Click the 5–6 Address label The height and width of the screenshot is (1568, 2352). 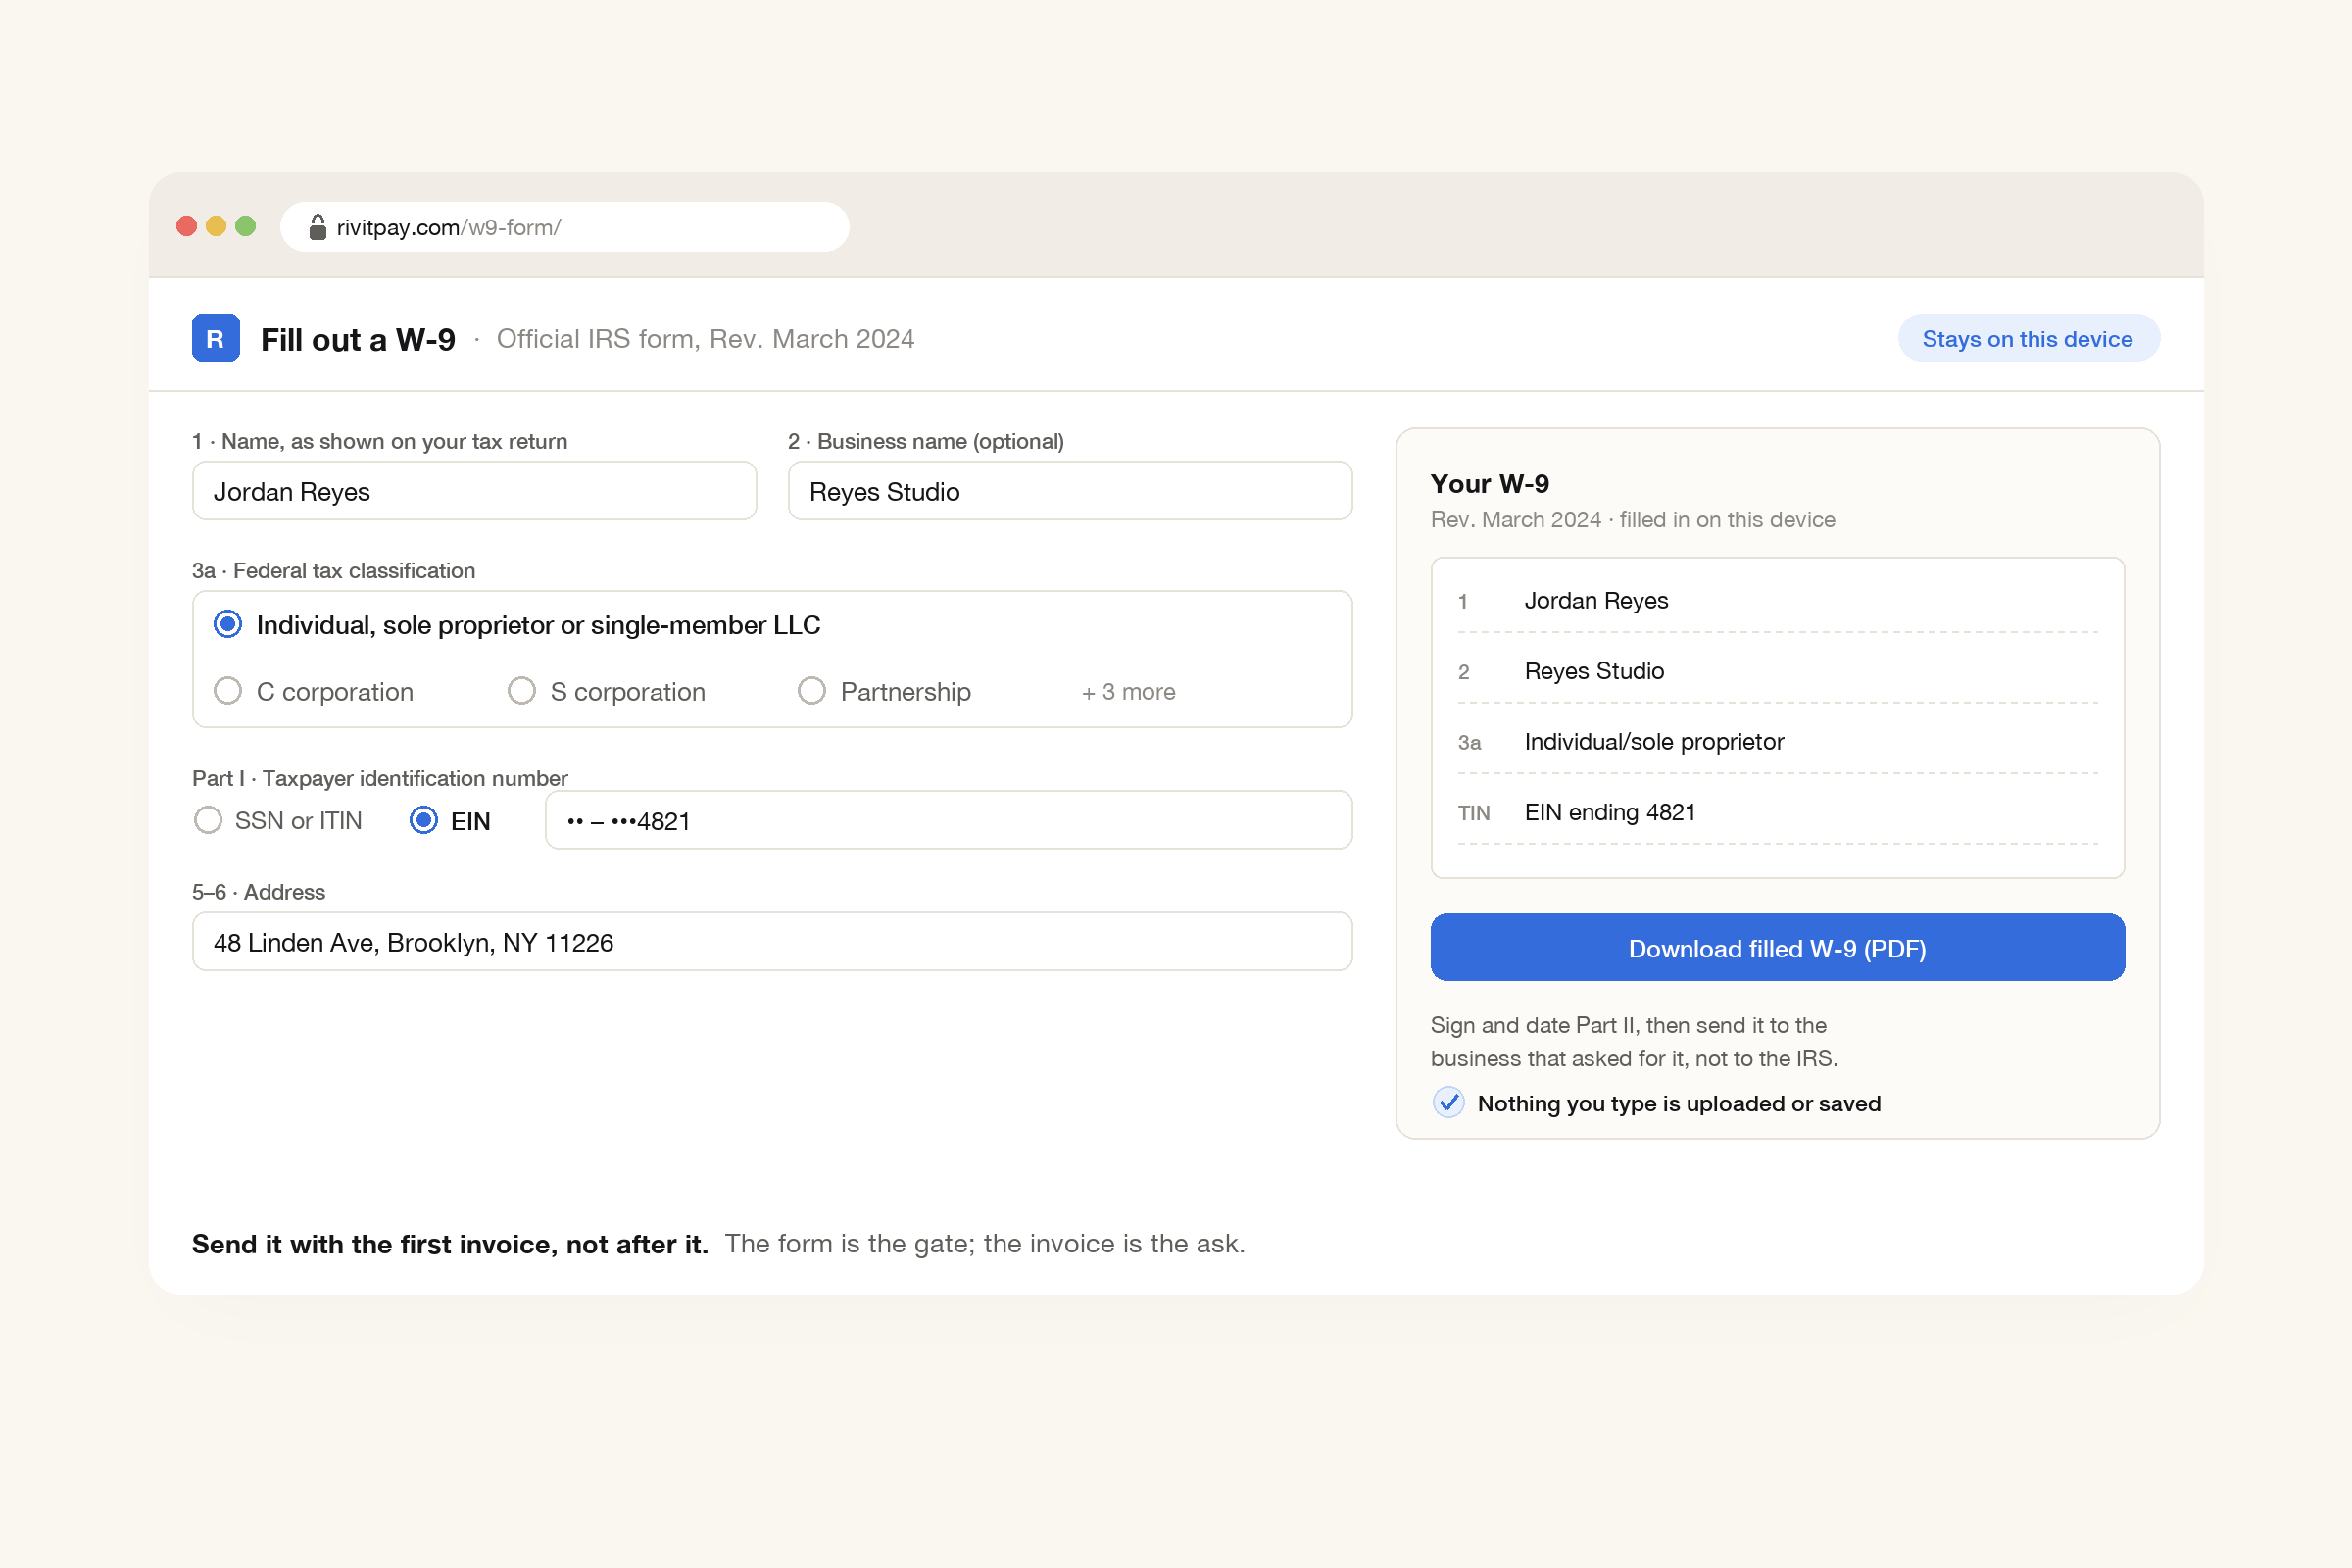point(259,891)
